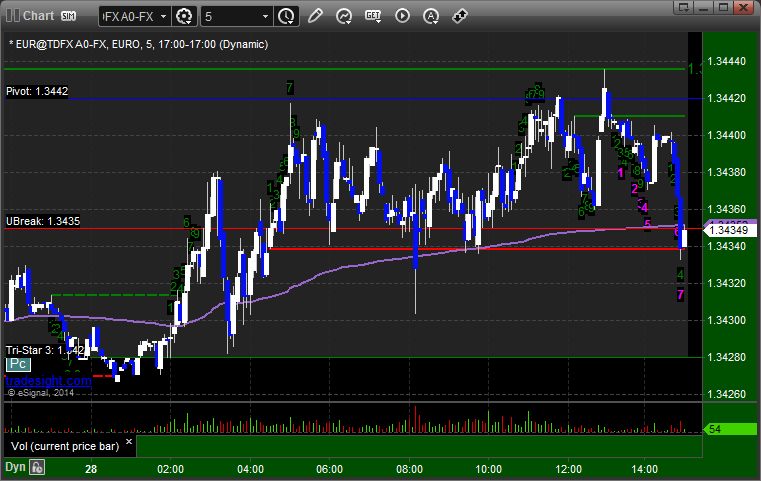This screenshot has width=761, height=481.
Task: Click the 1.34360 price axis label
Action: click(727, 209)
